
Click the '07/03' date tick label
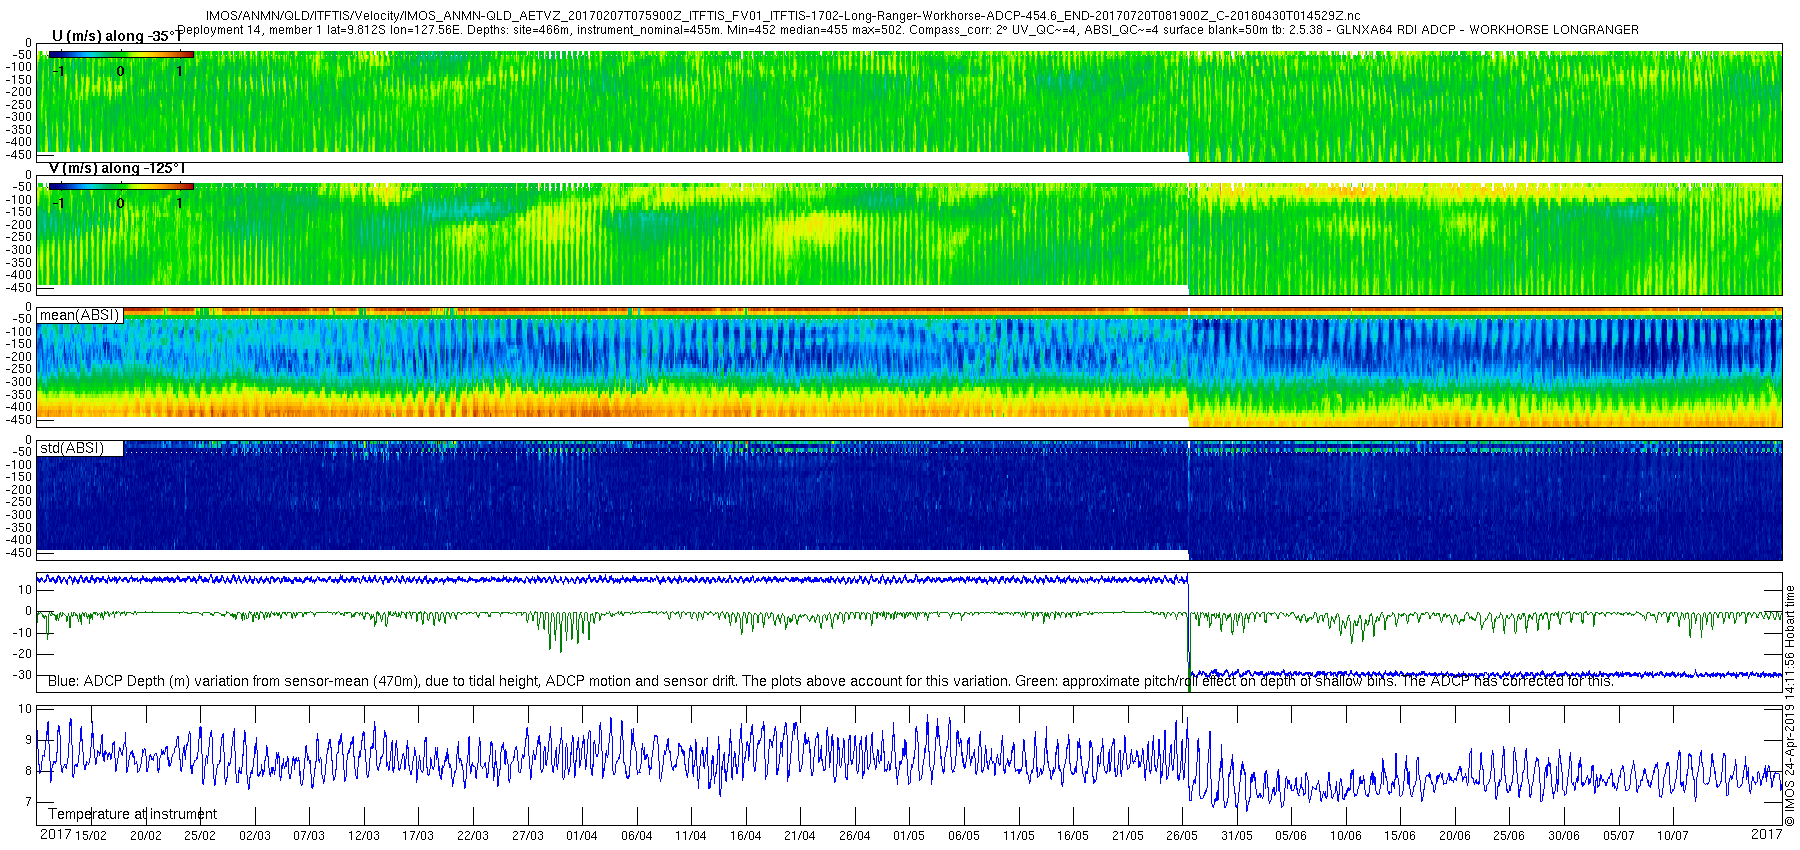[x=309, y=835]
